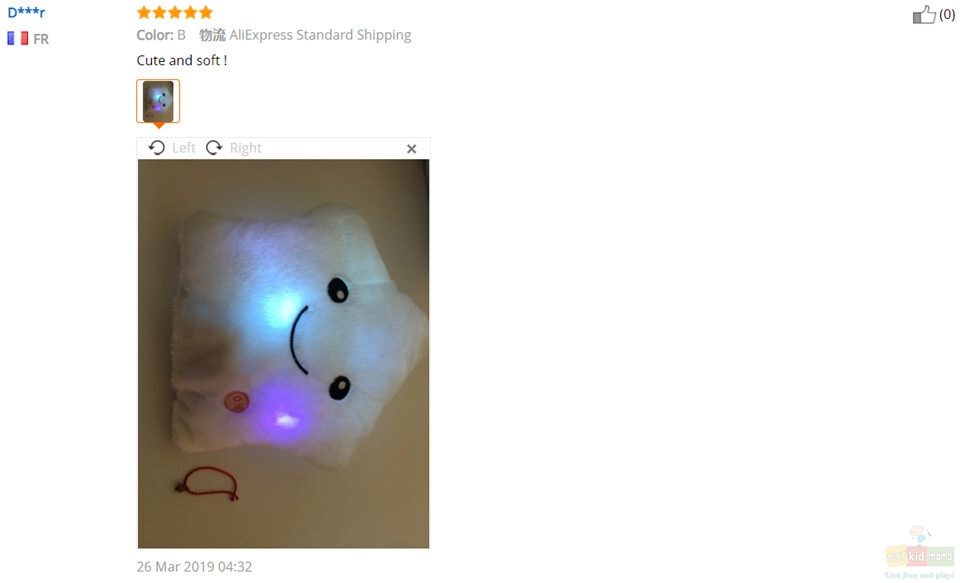The width and height of the screenshot is (960, 583).
Task: Close the enlarged review photo viewer
Action: tap(411, 149)
